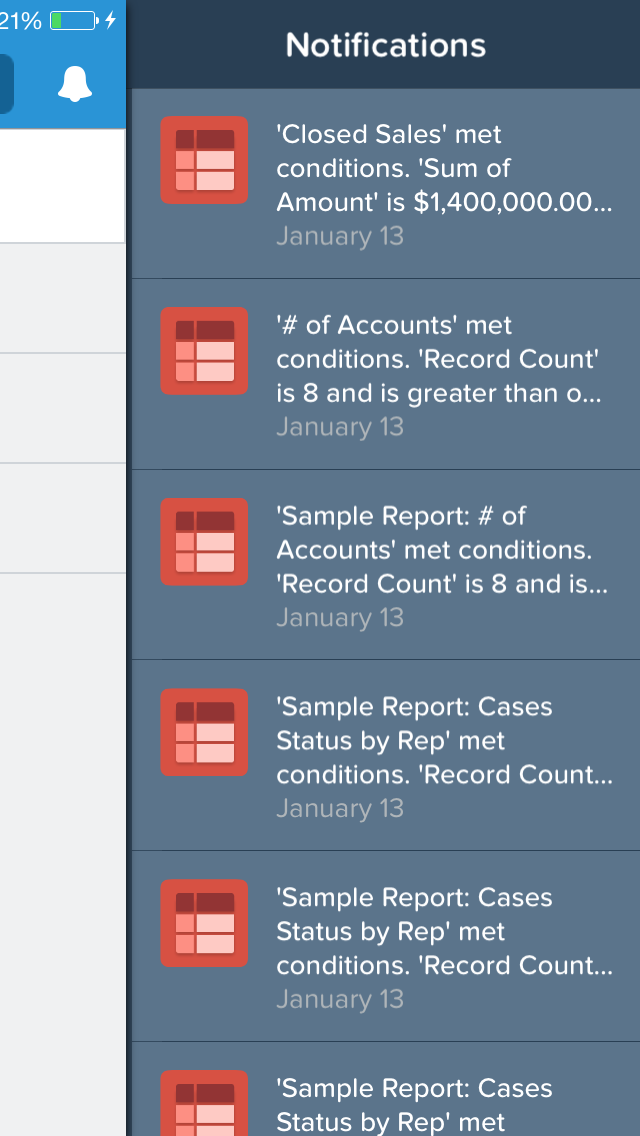Tap icon for 'Sample Report: # of Accounts'
The width and height of the screenshot is (640, 1136).
coord(204,542)
